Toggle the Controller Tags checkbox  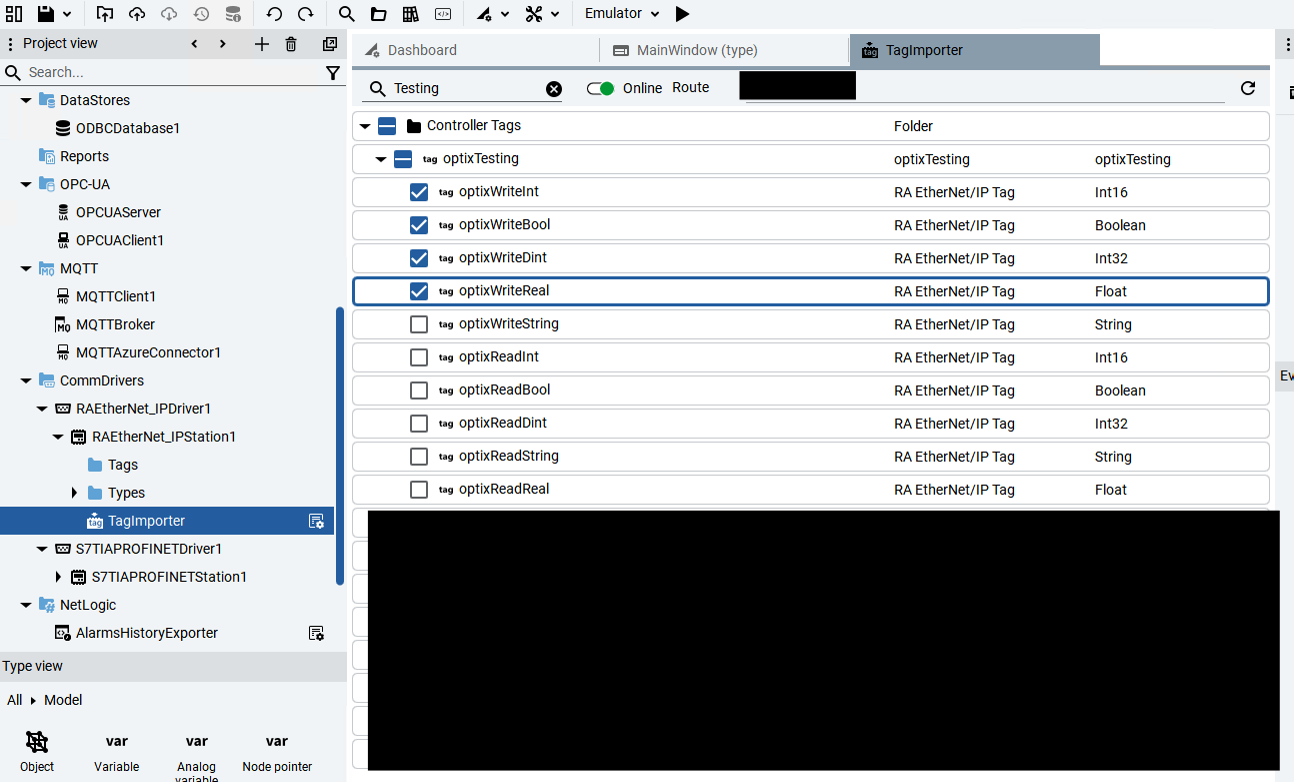tap(387, 126)
